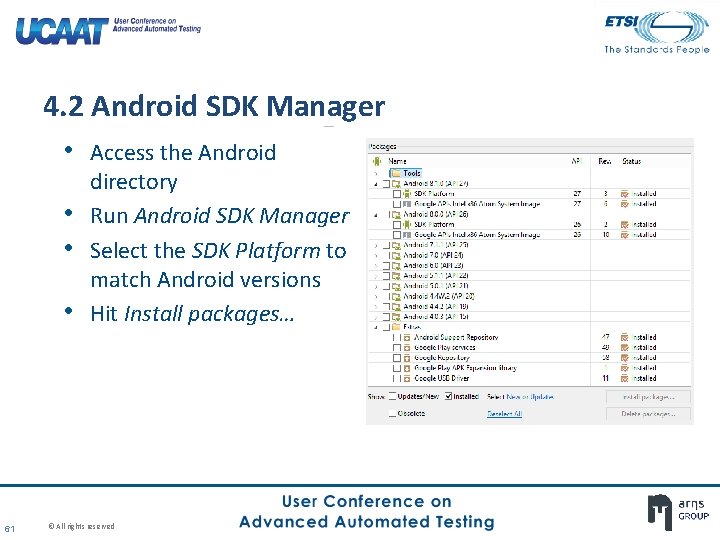
Task: Click the API column header
Action: coord(577,161)
